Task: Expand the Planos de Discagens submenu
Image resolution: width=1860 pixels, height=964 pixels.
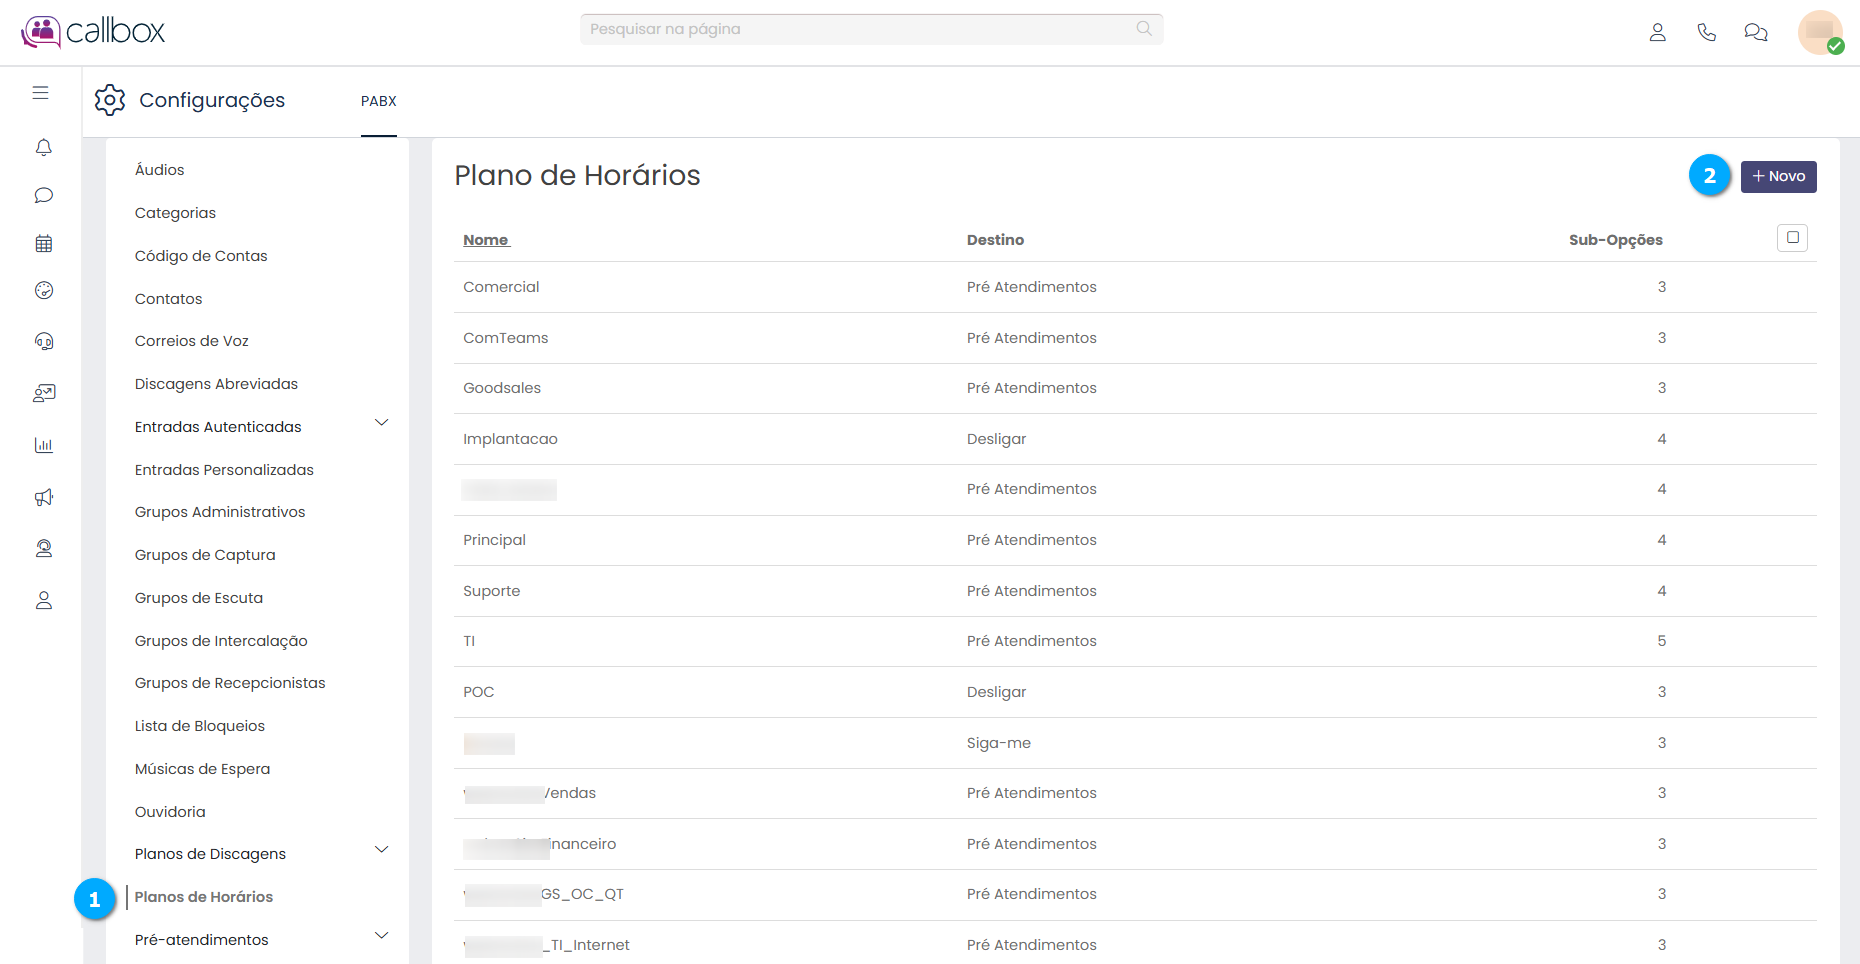Action: pos(381,850)
